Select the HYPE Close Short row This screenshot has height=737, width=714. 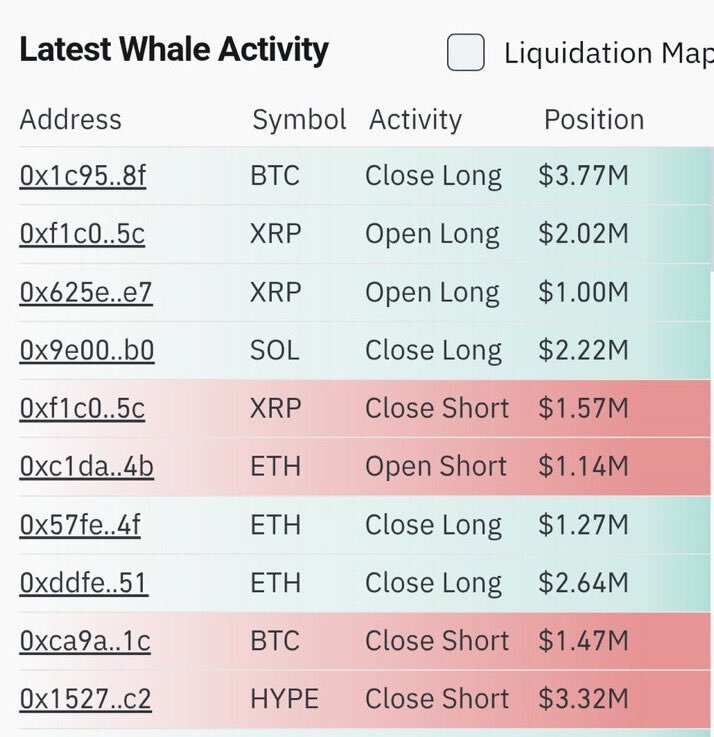click(x=364, y=699)
